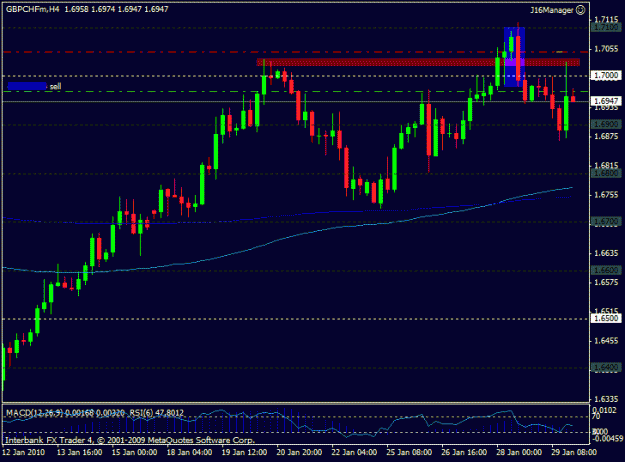
Task: Select the blue highlighted rectangle at the peak
Action: 514,57
